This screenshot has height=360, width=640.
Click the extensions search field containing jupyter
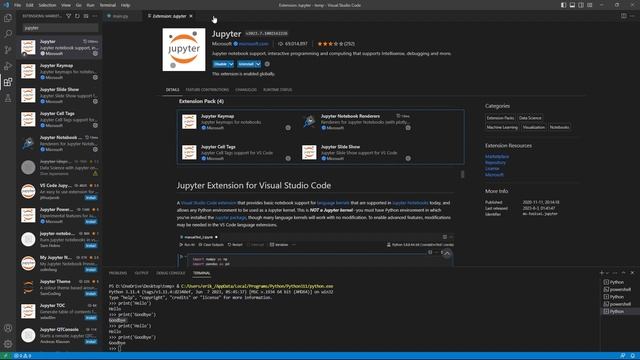click(60, 28)
